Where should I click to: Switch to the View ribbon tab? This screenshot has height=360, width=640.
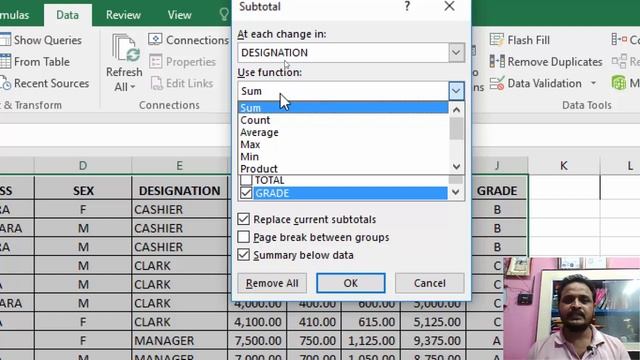pyautogui.click(x=179, y=15)
